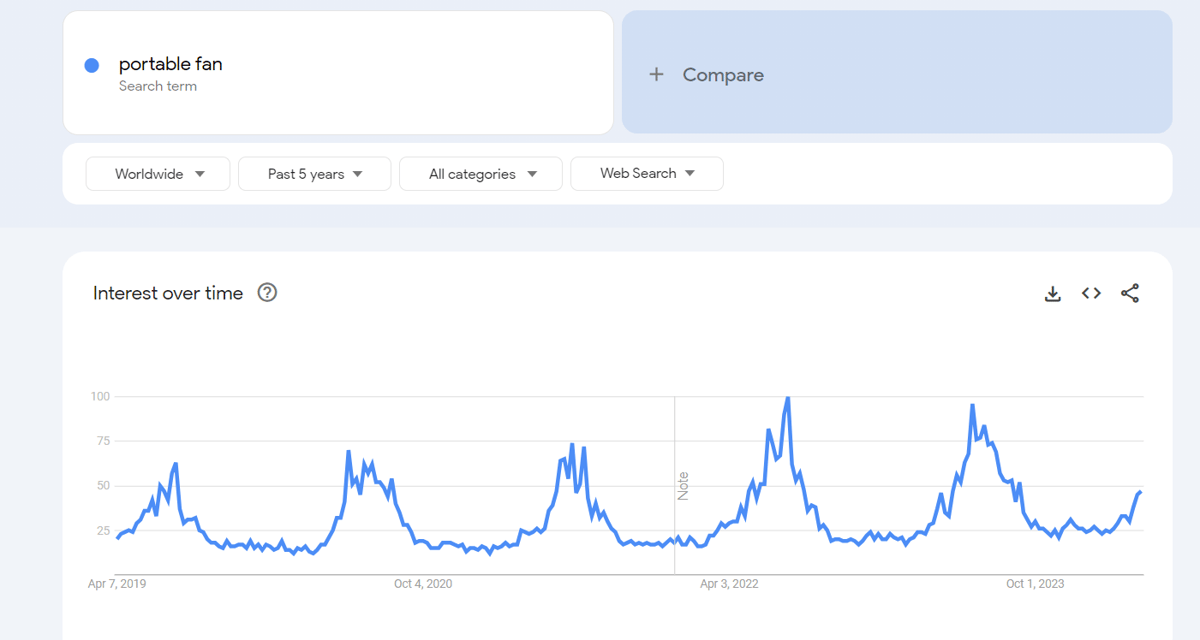Viewport: 1200px width, 640px height.
Task: Add a comparison term via Compare
Action: tap(897, 72)
